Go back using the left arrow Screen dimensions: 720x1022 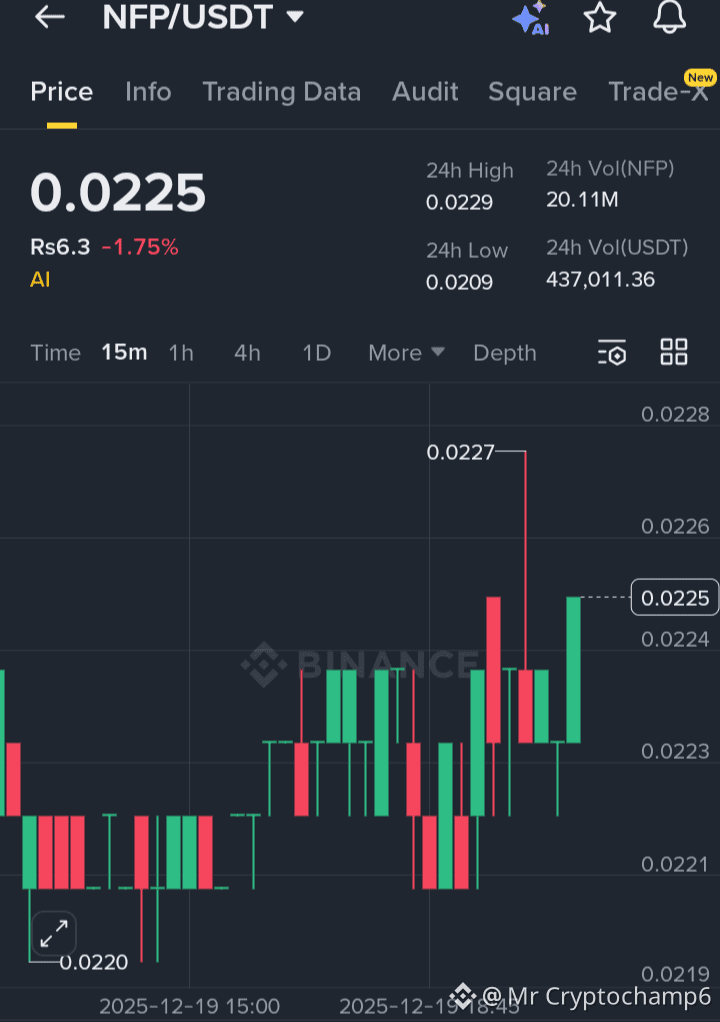pyautogui.click(x=50, y=17)
